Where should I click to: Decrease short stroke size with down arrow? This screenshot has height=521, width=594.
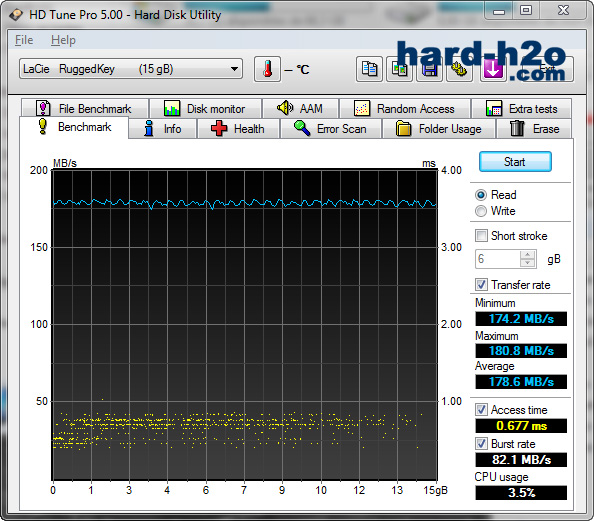pos(528,263)
